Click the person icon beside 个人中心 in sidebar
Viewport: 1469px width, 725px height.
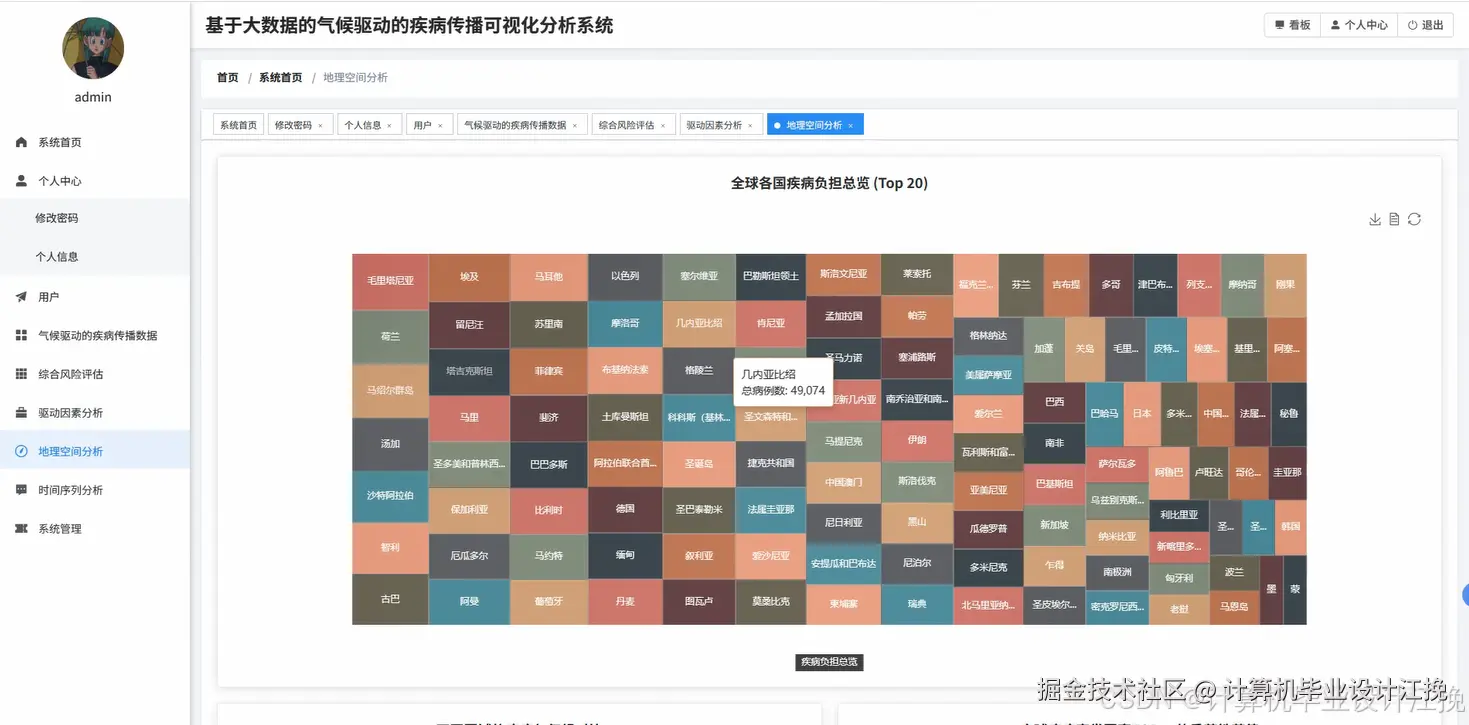pyautogui.click(x=21, y=181)
